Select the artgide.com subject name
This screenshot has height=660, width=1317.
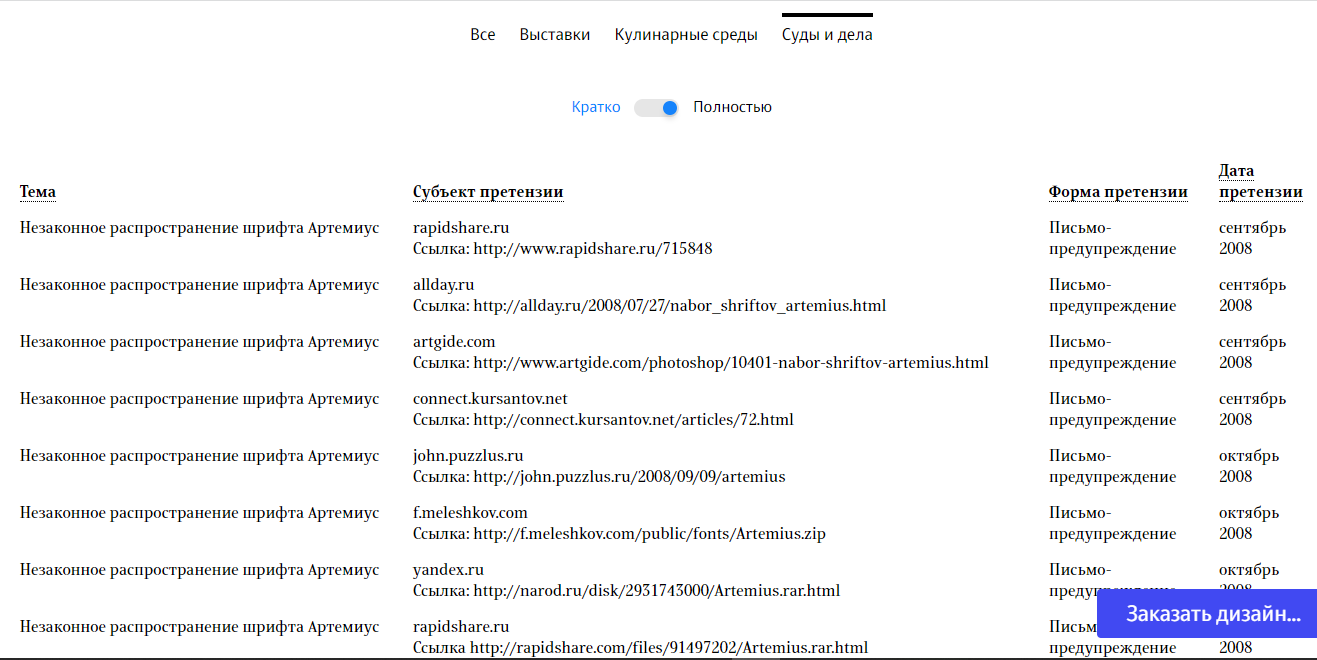coord(454,342)
